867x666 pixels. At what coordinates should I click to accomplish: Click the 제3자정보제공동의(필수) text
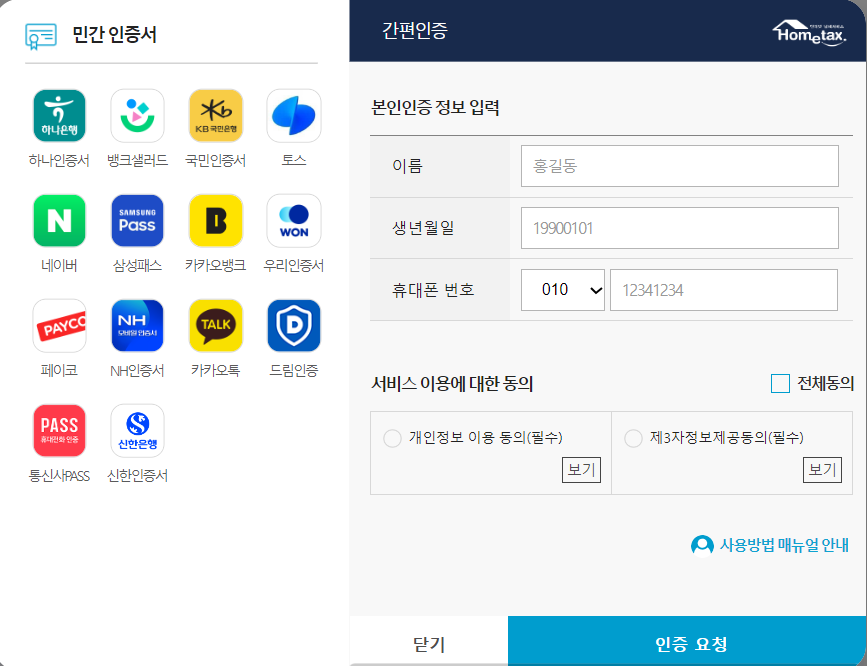pyautogui.click(x=727, y=438)
